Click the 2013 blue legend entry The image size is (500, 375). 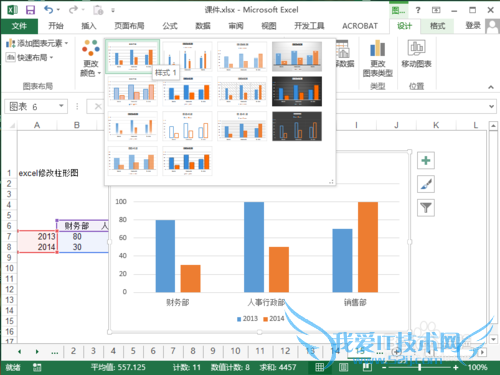click(247, 319)
